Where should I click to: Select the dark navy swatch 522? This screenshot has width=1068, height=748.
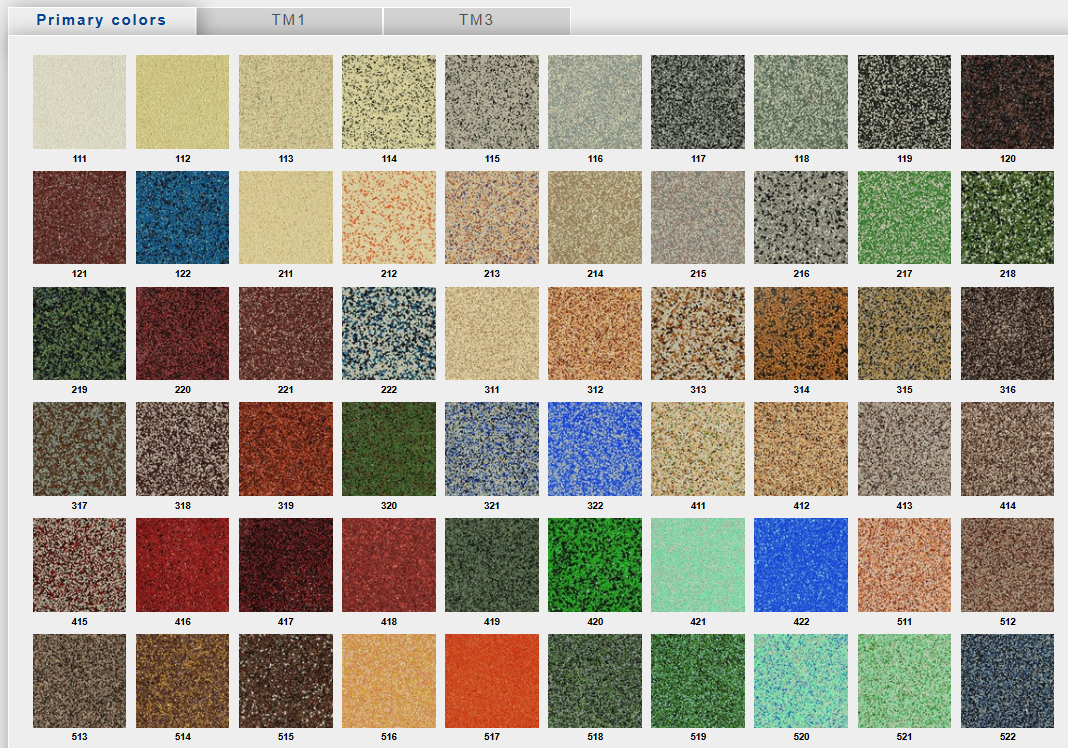1007,680
